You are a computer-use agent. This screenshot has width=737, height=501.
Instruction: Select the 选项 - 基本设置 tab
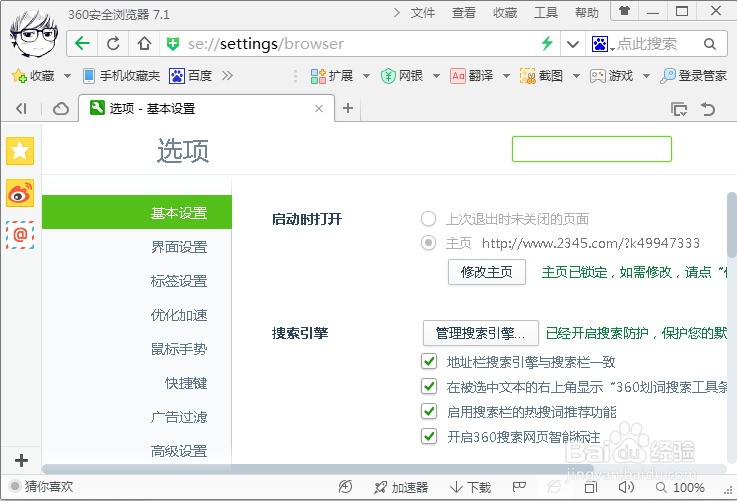coord(207,109)
